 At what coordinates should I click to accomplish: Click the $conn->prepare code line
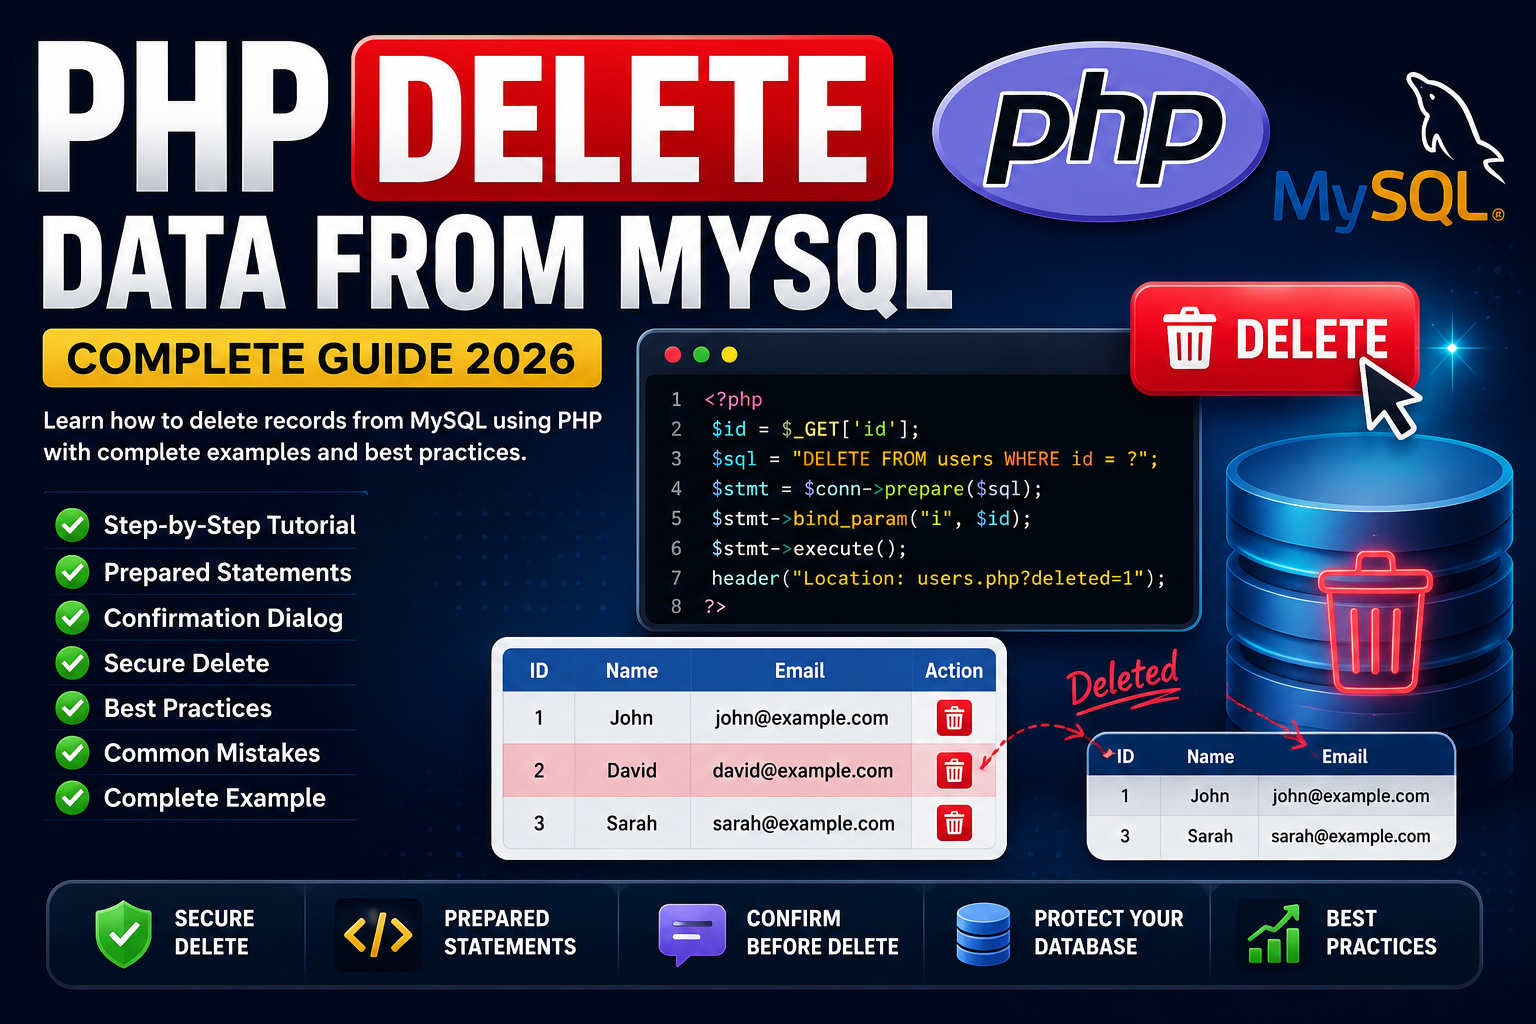(x=877, y=489)
